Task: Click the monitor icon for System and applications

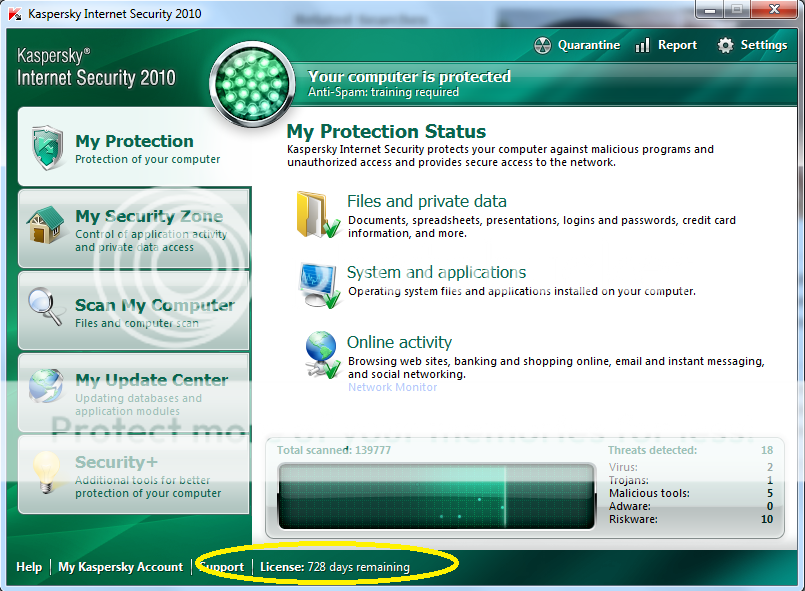Action: [319, 285]
